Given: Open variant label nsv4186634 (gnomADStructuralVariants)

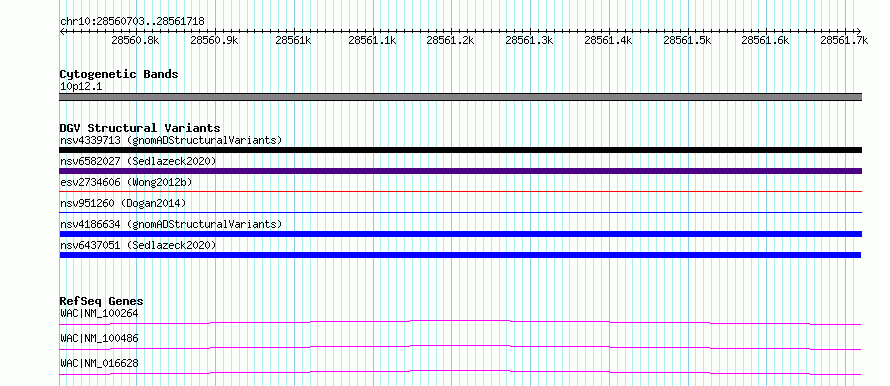Looking at the screenshot, I should (x=171, y=224).
